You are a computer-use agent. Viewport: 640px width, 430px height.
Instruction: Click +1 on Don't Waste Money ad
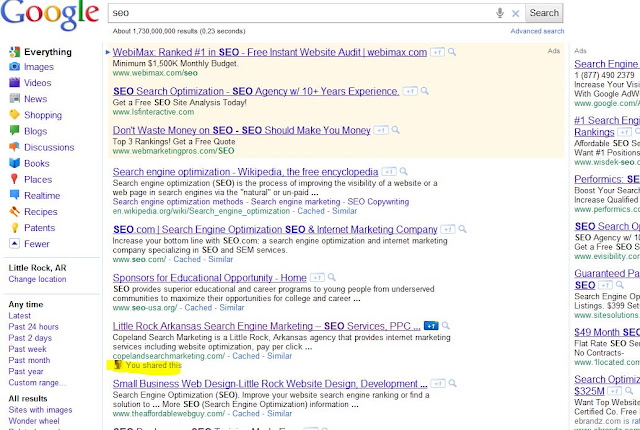[380, 131]
